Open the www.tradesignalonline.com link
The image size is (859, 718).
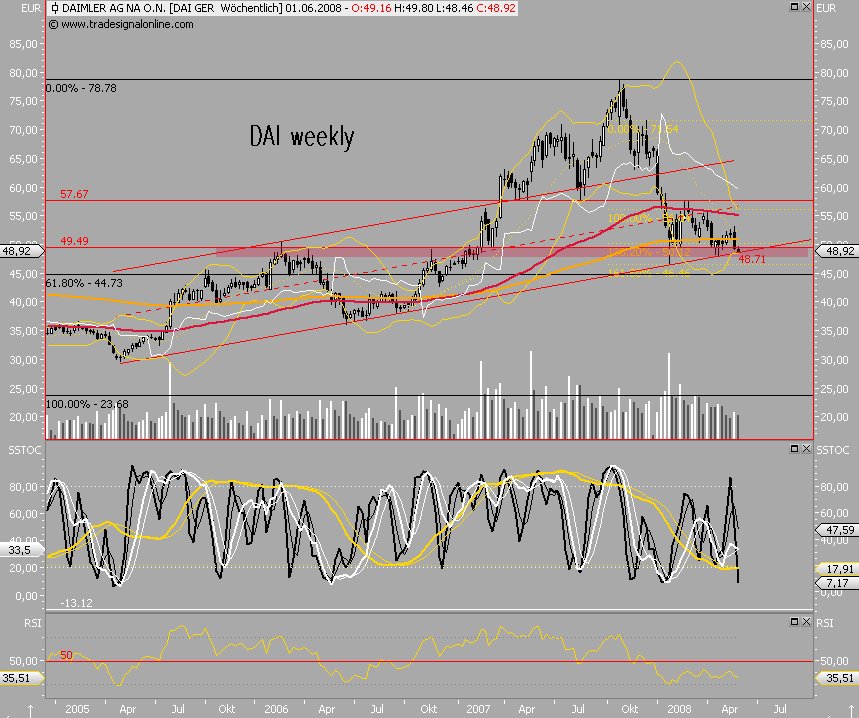120,25
